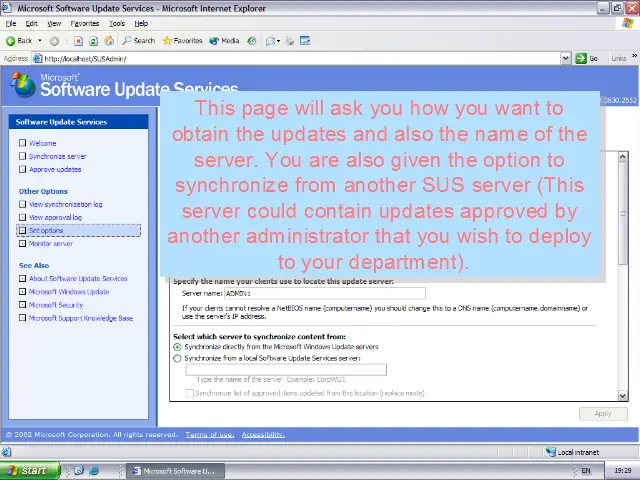Select the Set options link
The height and width of the screenshot is (480, 640).
(46, 231)
